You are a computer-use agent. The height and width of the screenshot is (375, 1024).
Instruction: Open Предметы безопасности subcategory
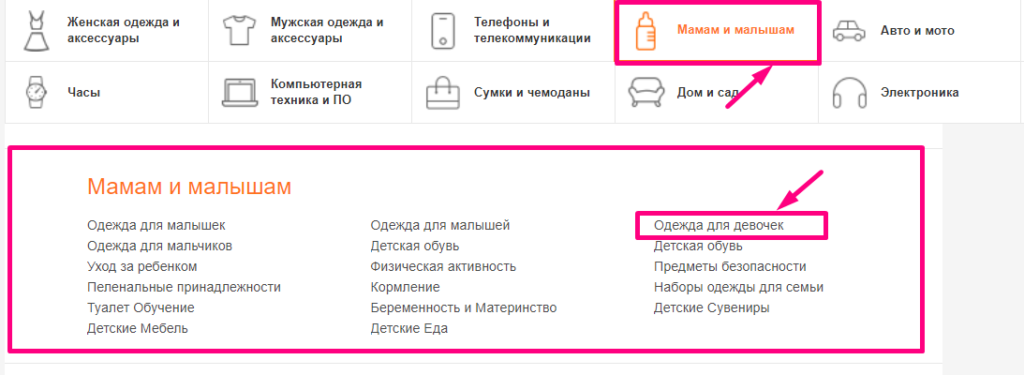pyautogui.click(x=730, y=267)
